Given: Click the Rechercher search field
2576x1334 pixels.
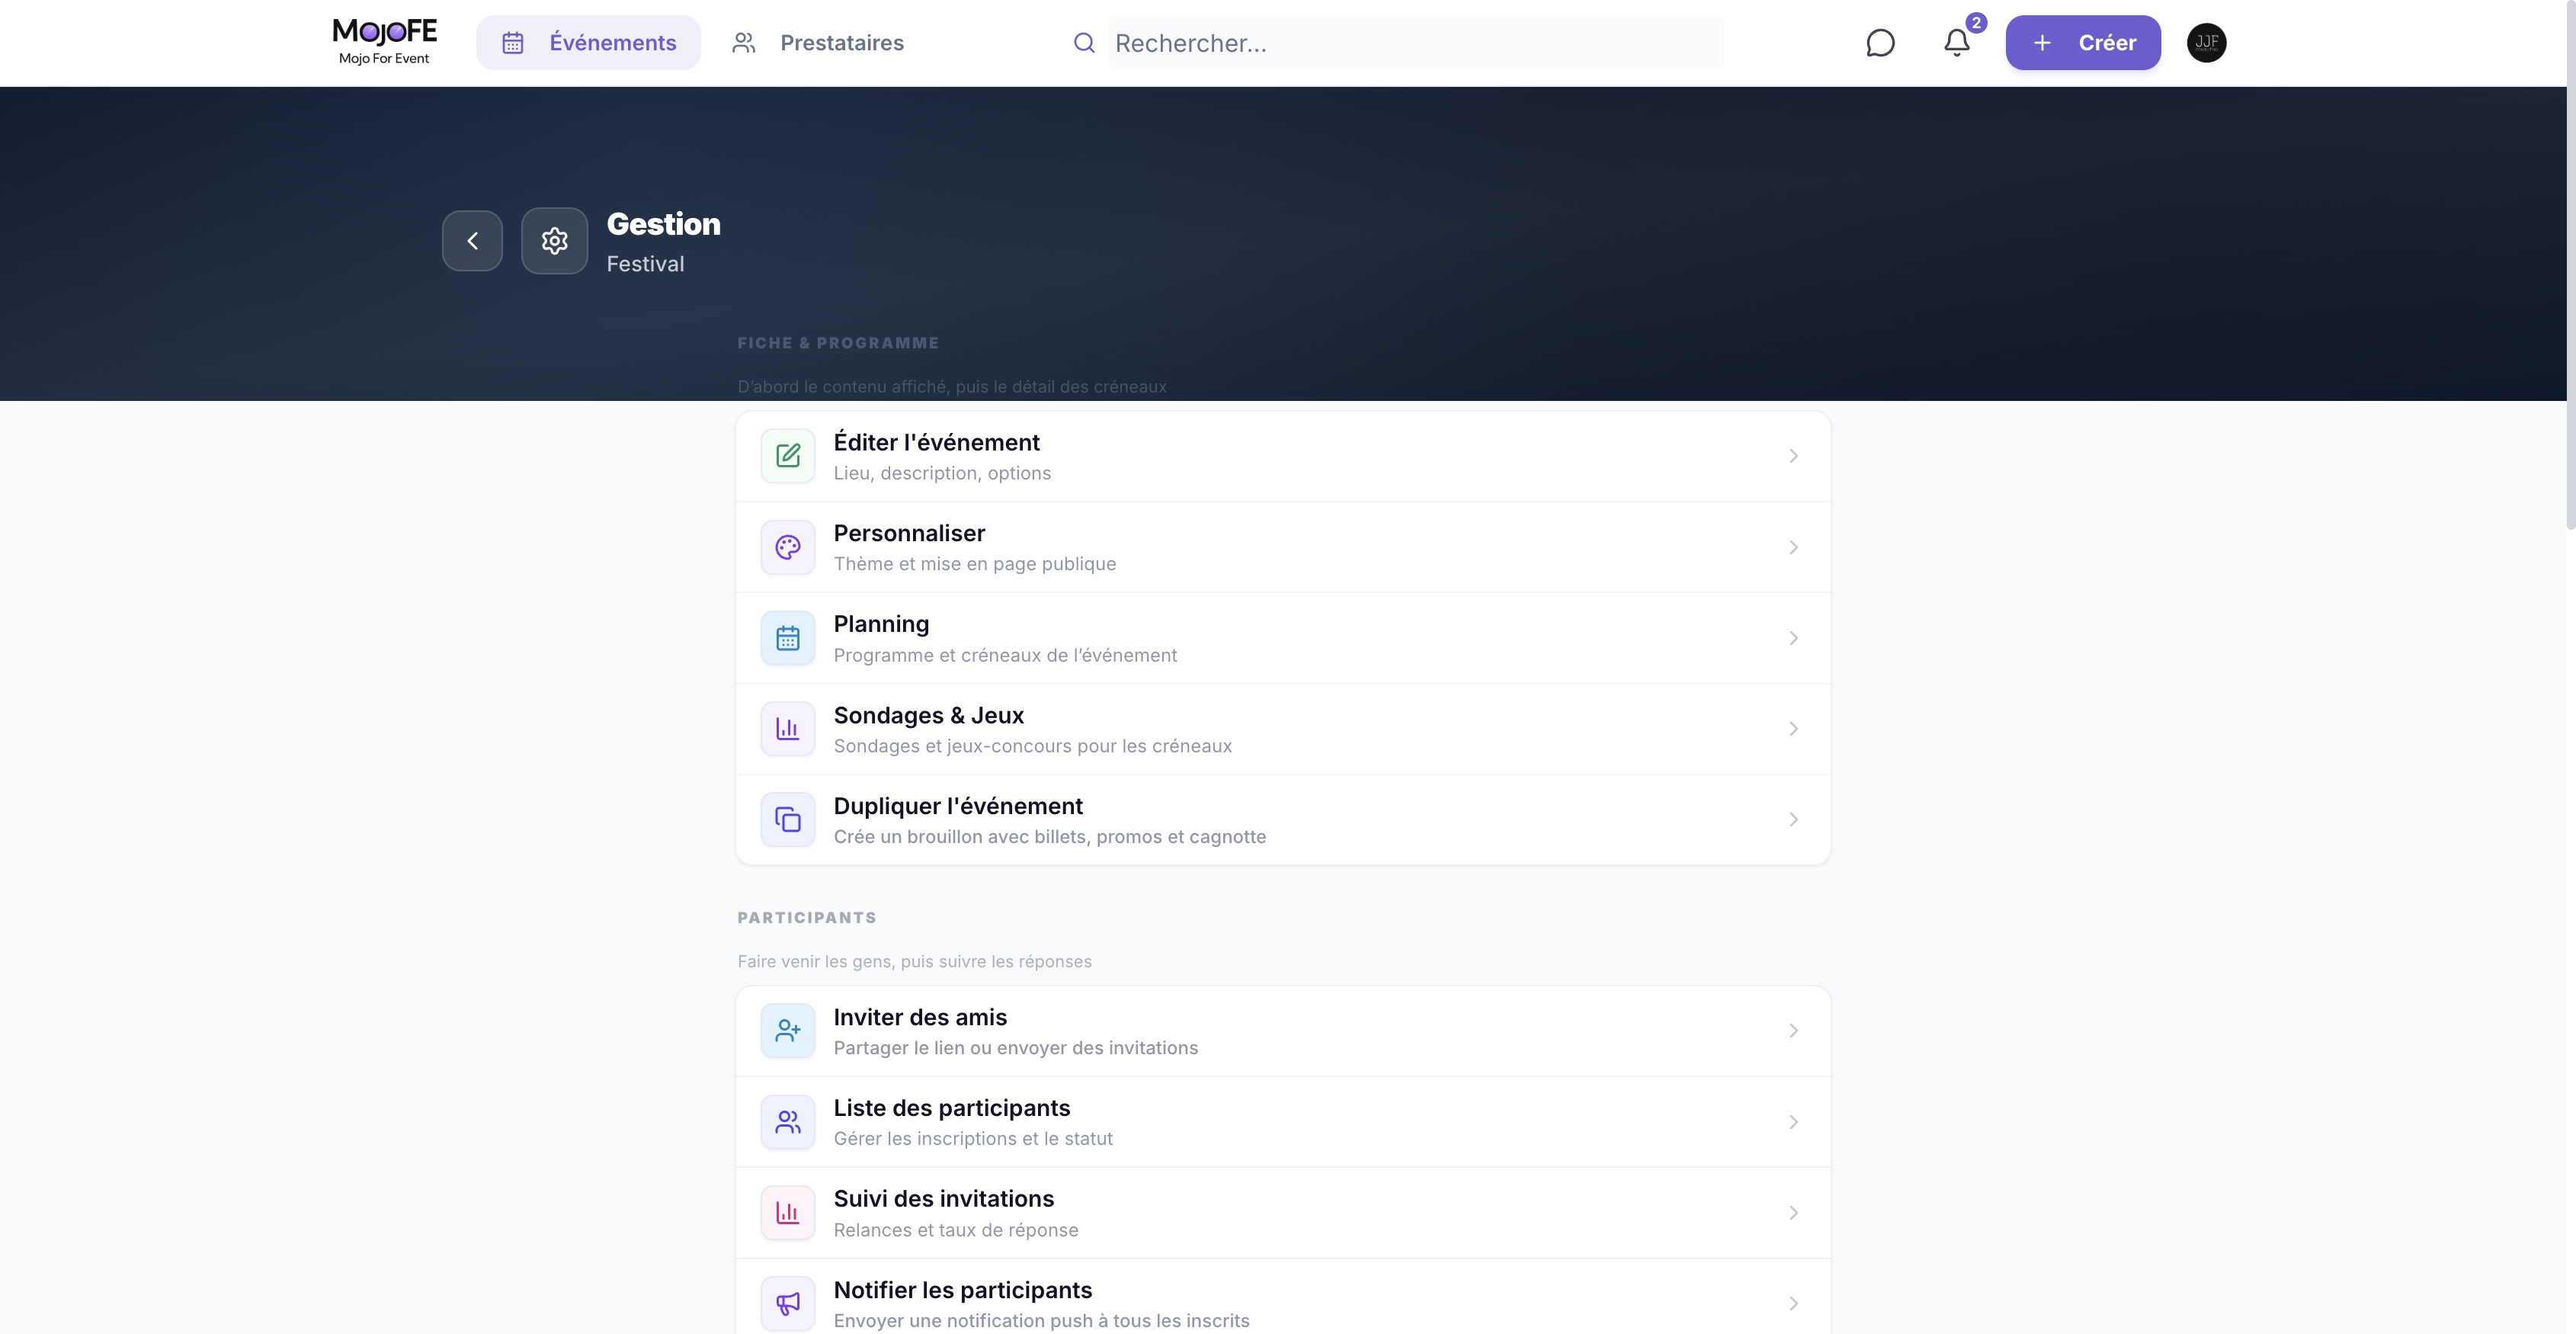Looking at the screenshot, I should click(x=1415, y=43).
